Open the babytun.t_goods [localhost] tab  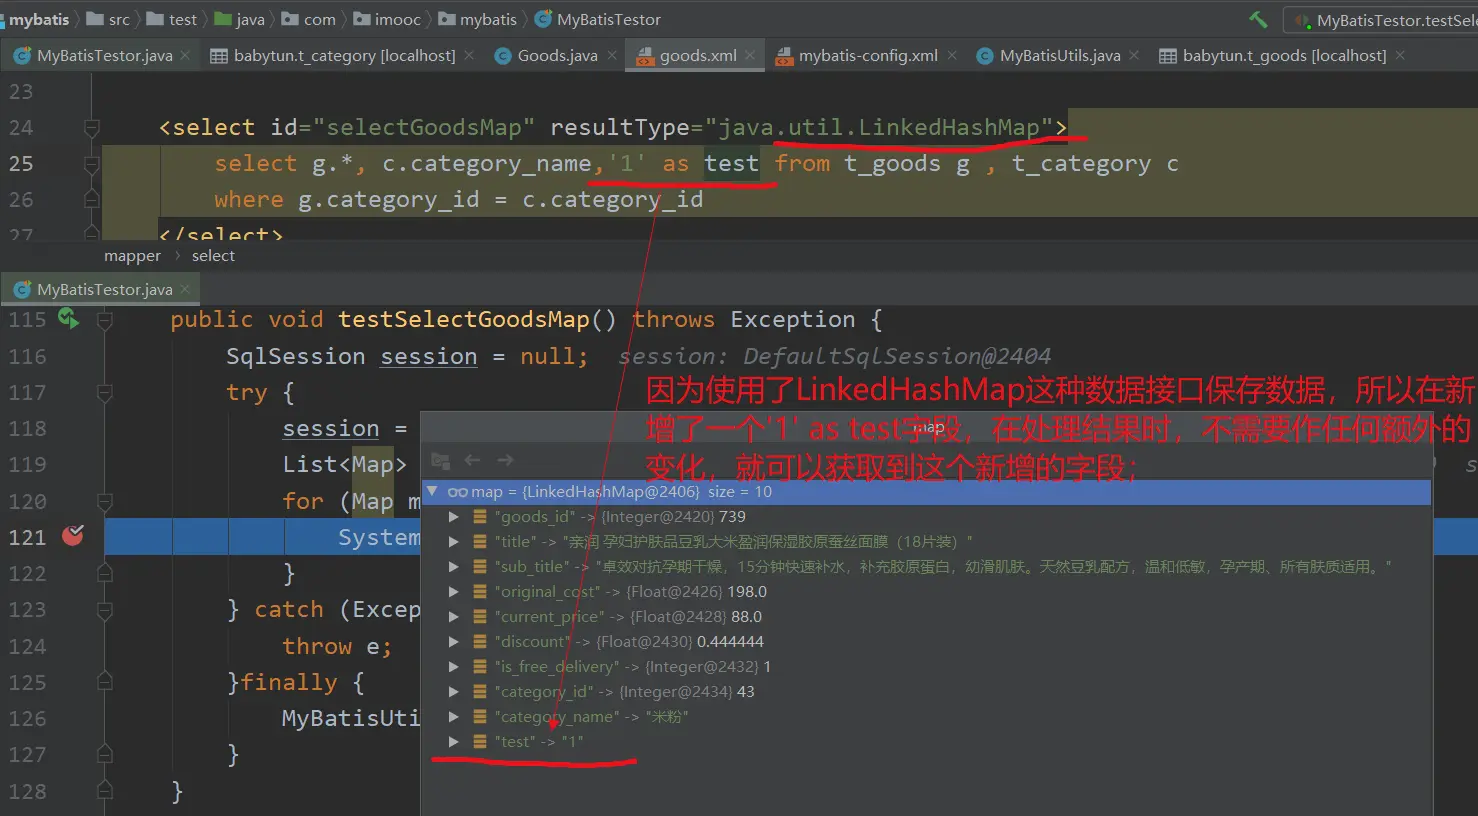1283,56
